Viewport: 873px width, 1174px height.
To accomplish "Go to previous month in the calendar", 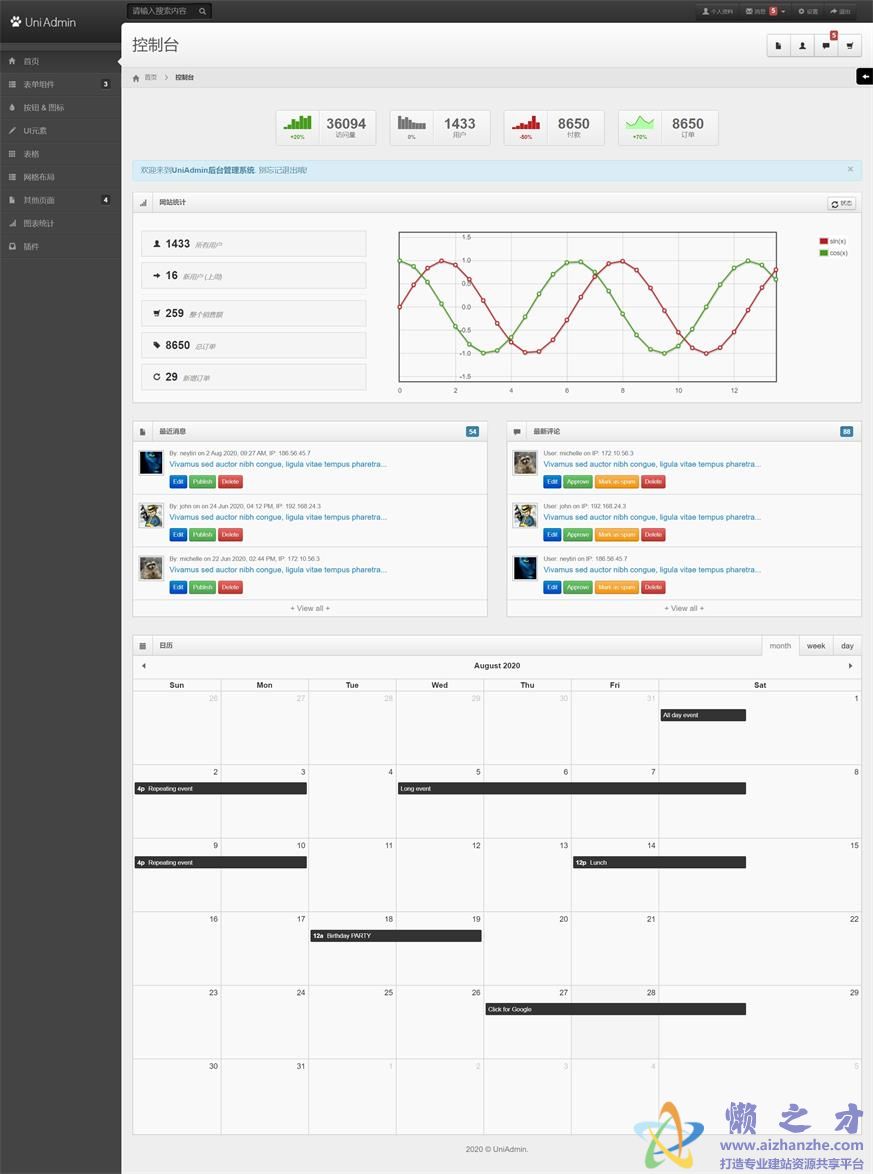I will (143, 666).
